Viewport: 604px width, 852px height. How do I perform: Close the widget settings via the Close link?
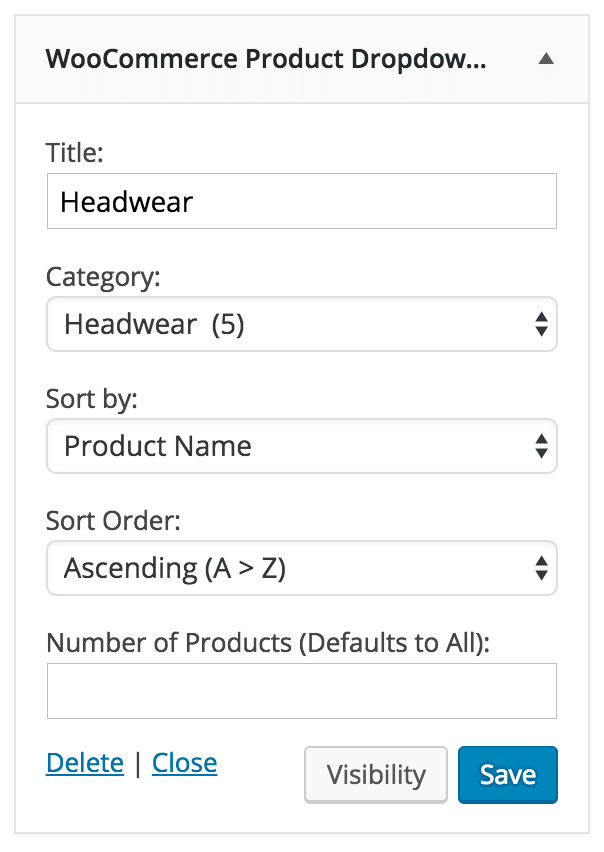coord(184,763)
